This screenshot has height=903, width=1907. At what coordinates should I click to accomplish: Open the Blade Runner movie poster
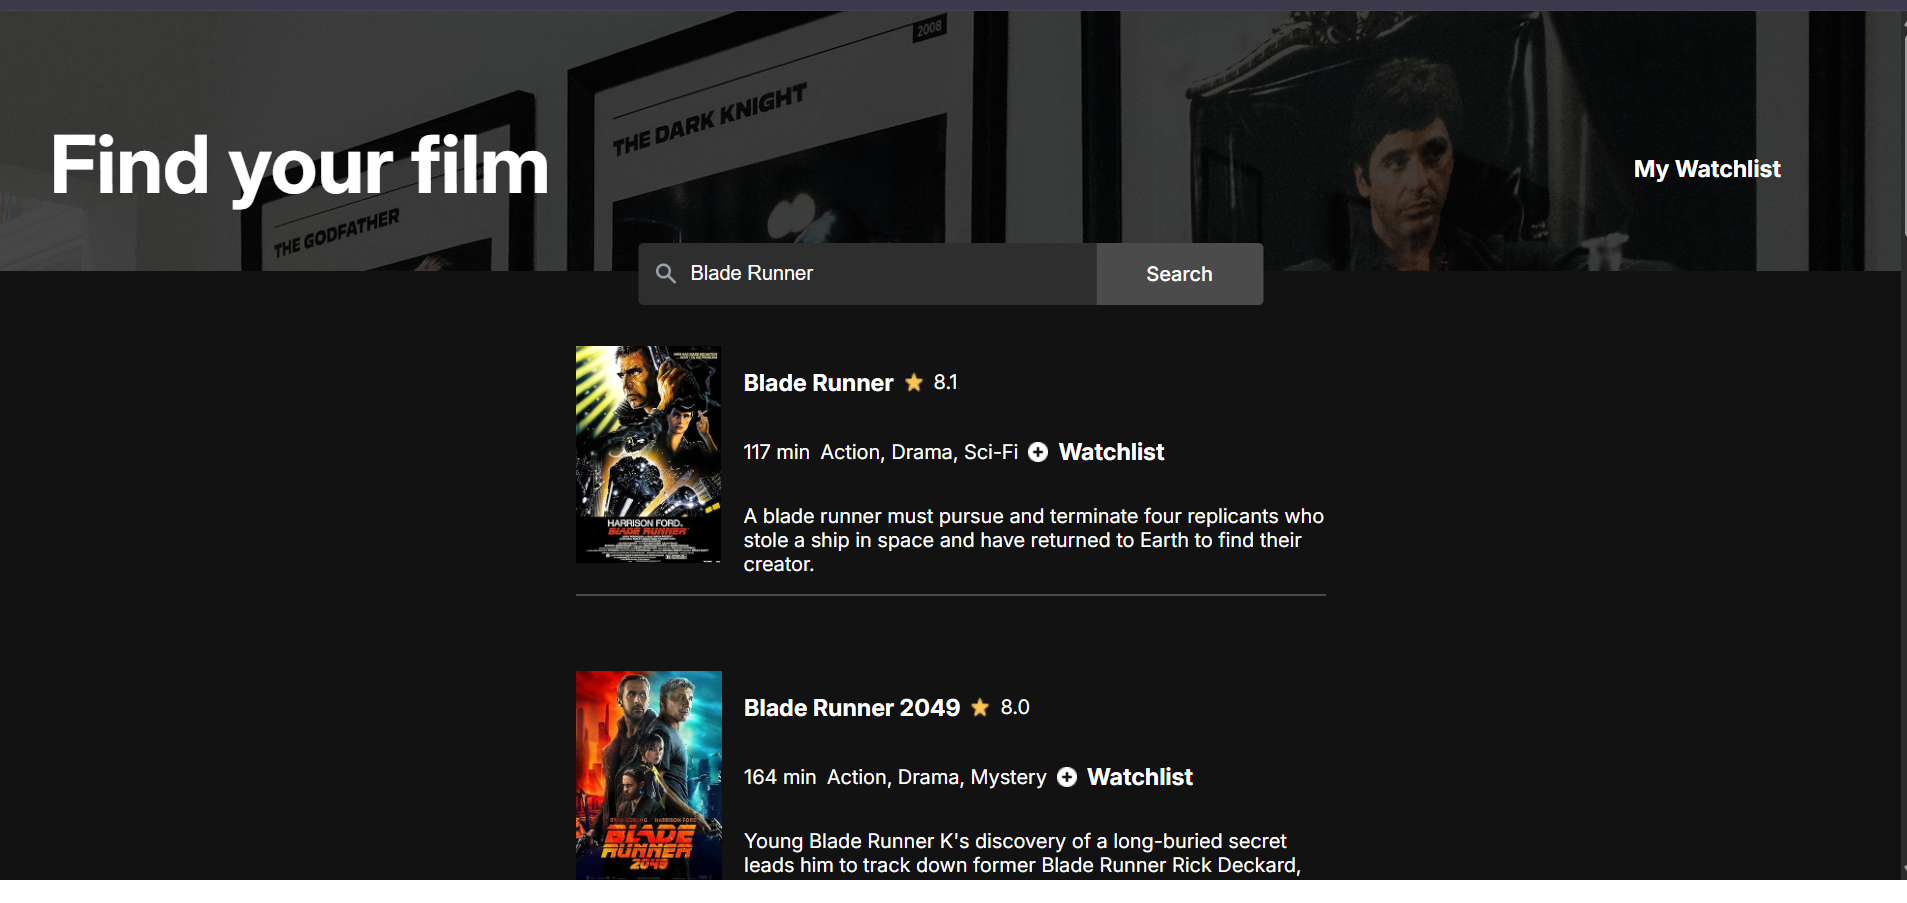pyautogui.click(x=648, y=454)
